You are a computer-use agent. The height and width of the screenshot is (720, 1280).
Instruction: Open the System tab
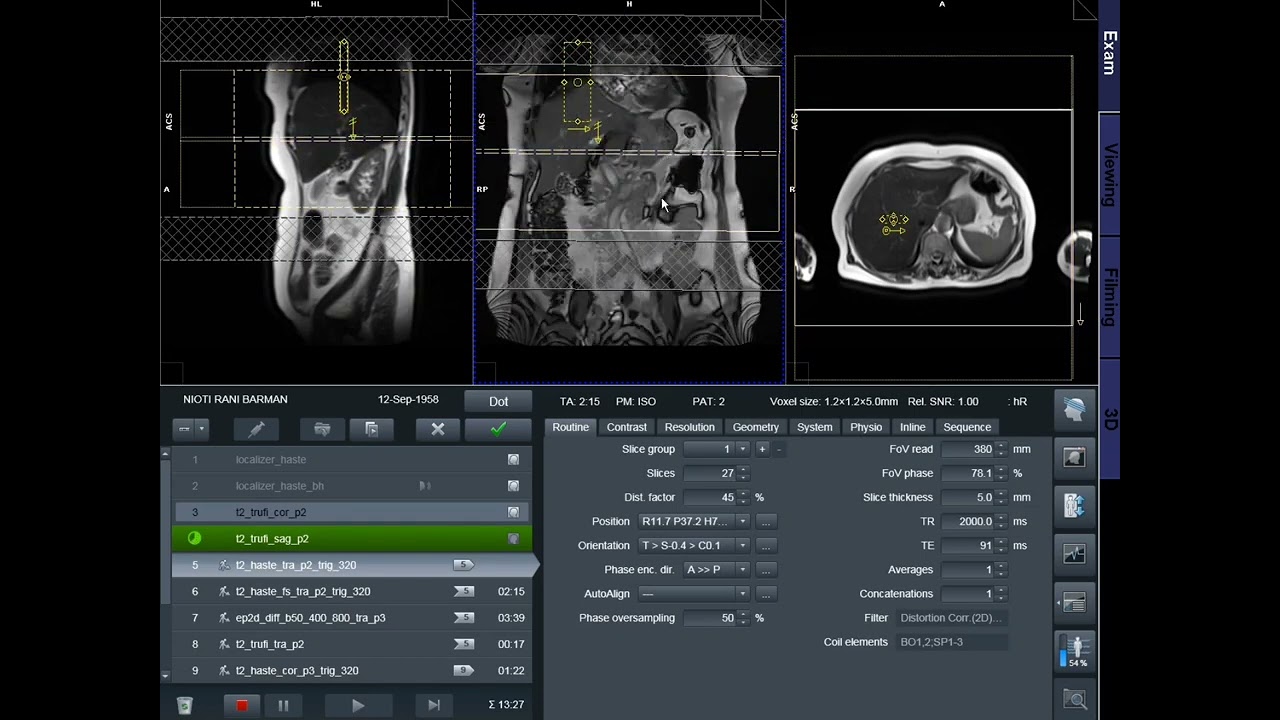click(x=814, y=427)
